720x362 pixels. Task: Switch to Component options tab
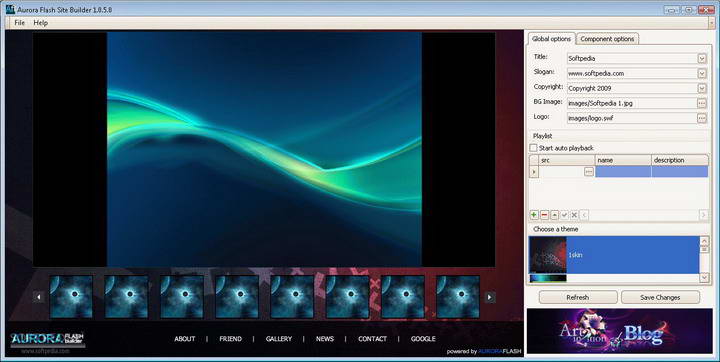click(607, 39)
